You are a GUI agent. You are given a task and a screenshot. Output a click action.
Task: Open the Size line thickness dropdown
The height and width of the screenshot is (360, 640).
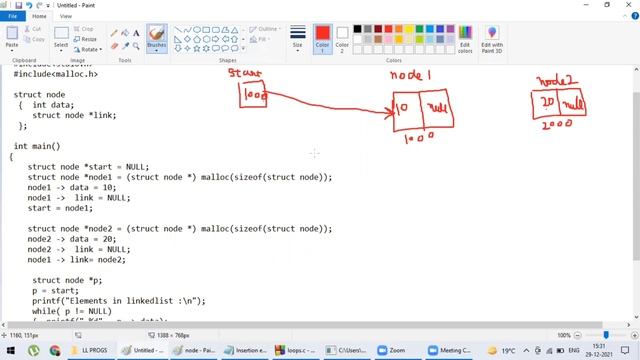point(298,39)
